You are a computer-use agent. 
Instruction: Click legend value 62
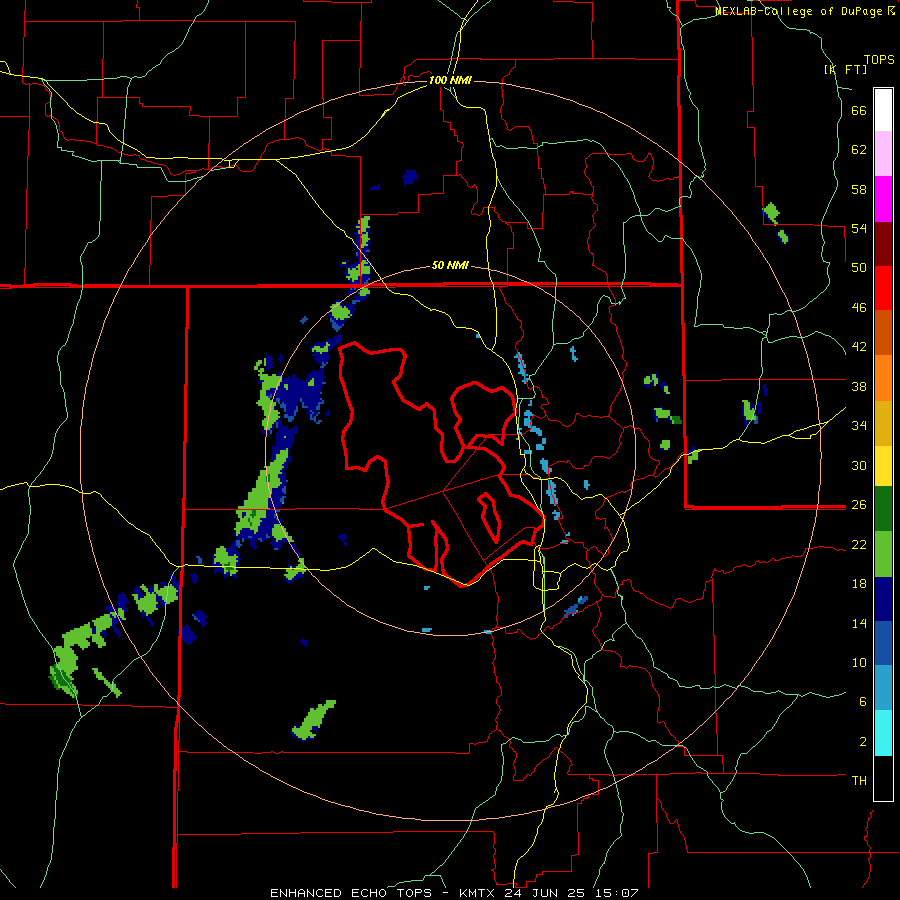pyautogui.click(x=859, y=150)
